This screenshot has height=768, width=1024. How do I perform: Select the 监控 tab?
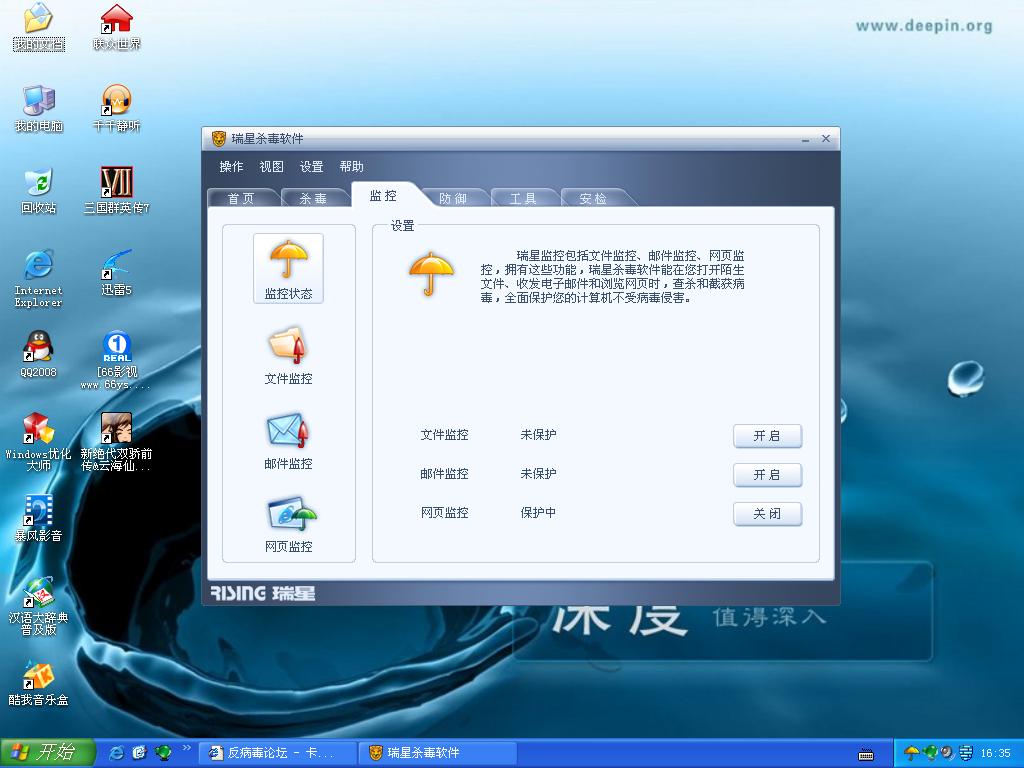383,195
